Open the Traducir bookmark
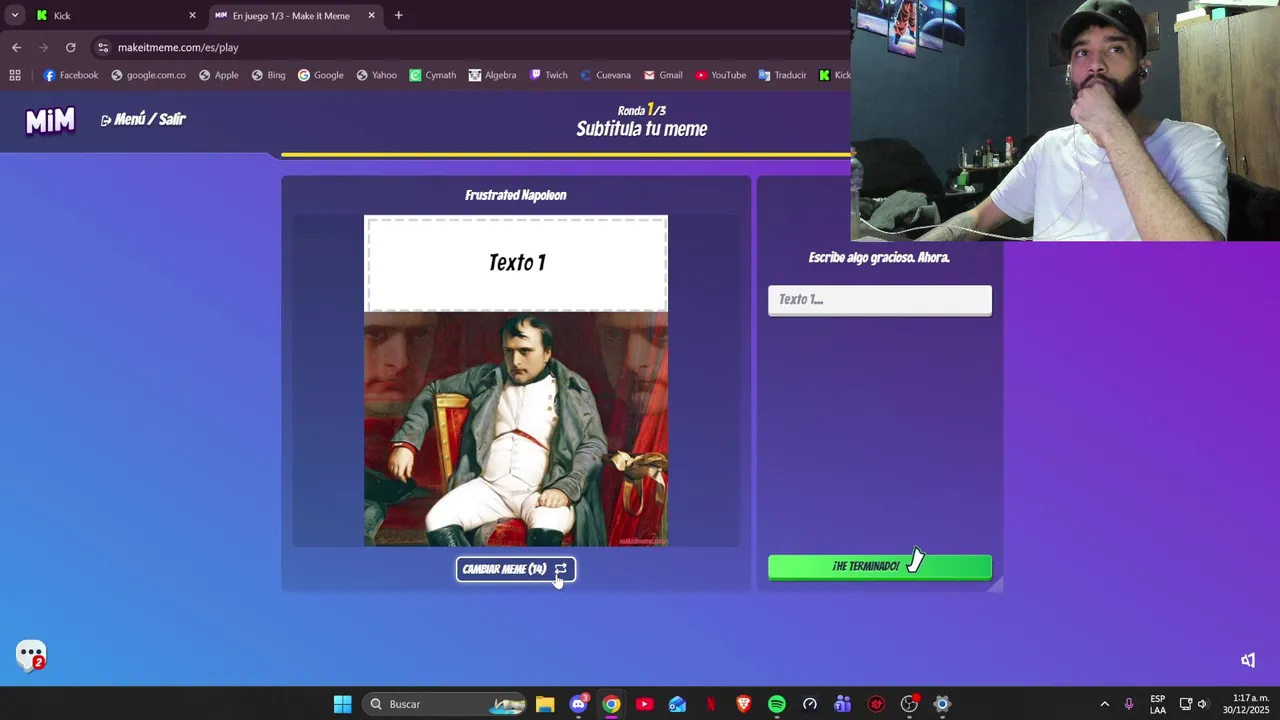Viewport: 1280px width, 720px height. [x=782, y=75]
